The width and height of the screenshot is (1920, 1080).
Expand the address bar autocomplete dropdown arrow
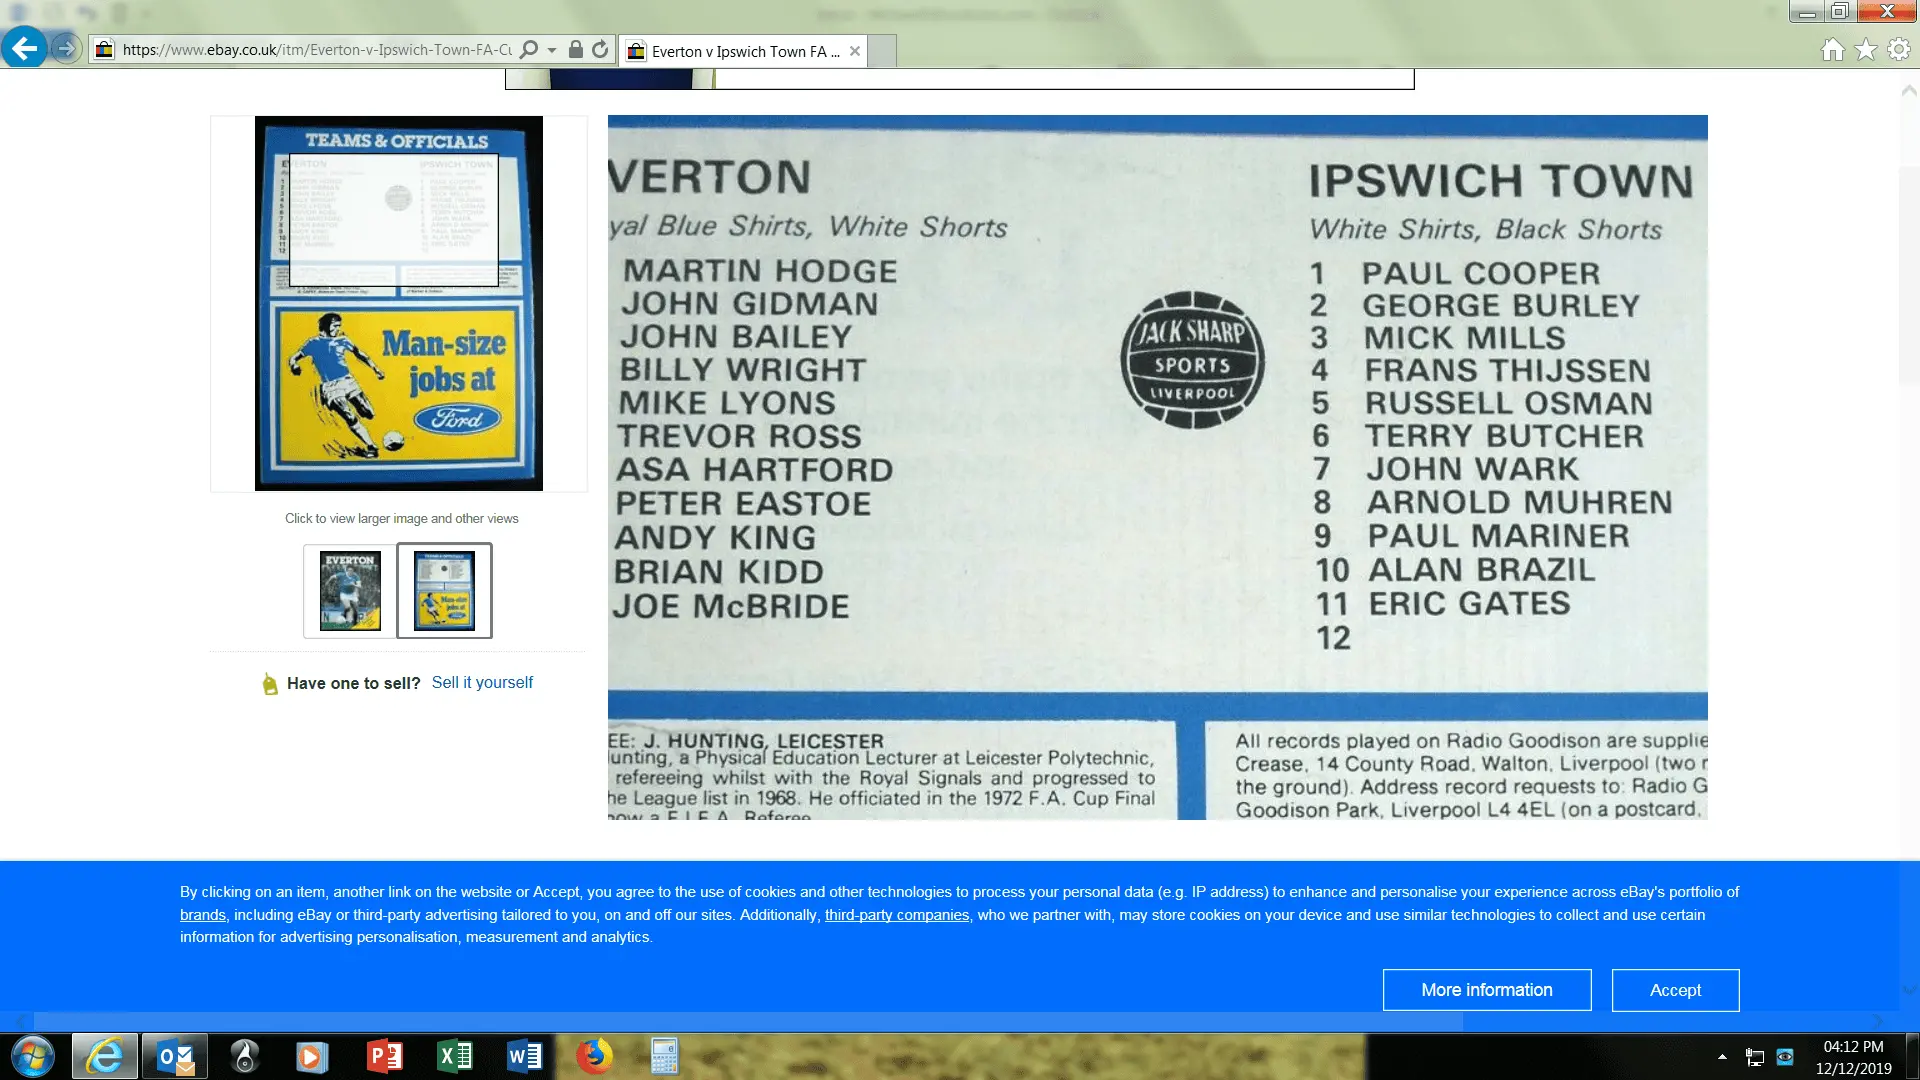tap(552, 50)
